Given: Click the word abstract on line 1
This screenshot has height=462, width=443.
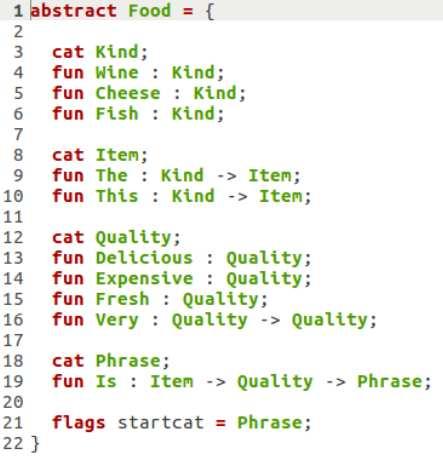Looking at the screenshot, I should 73,11.
